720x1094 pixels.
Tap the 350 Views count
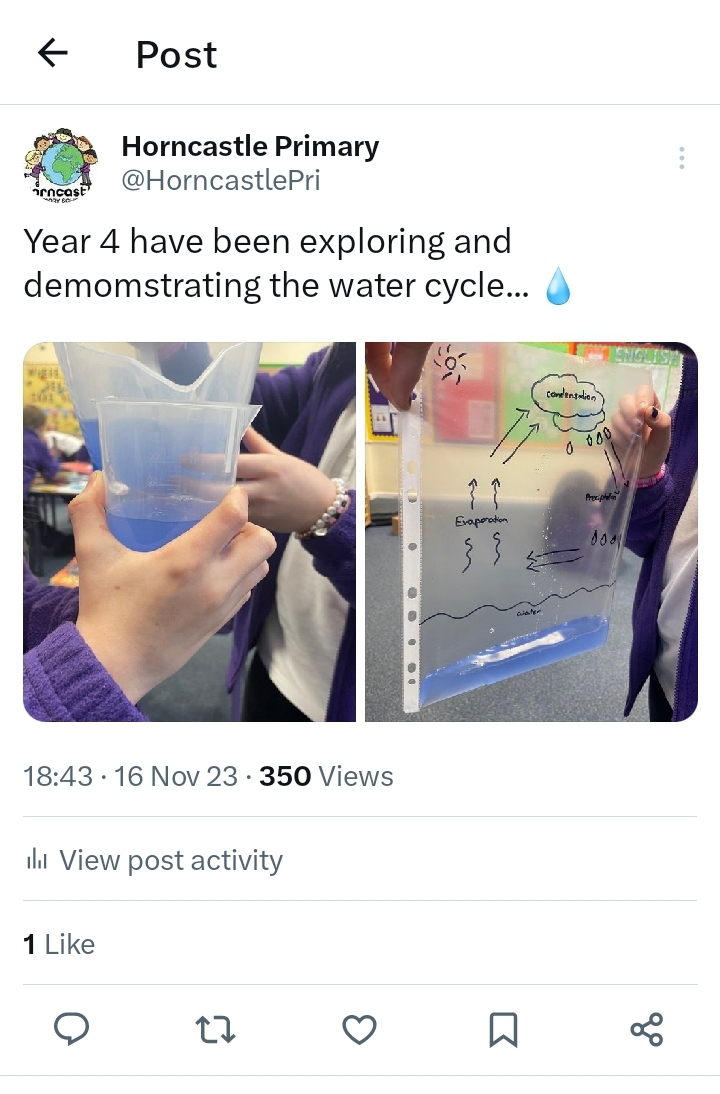pyautogui.click(x=326, y=777)
